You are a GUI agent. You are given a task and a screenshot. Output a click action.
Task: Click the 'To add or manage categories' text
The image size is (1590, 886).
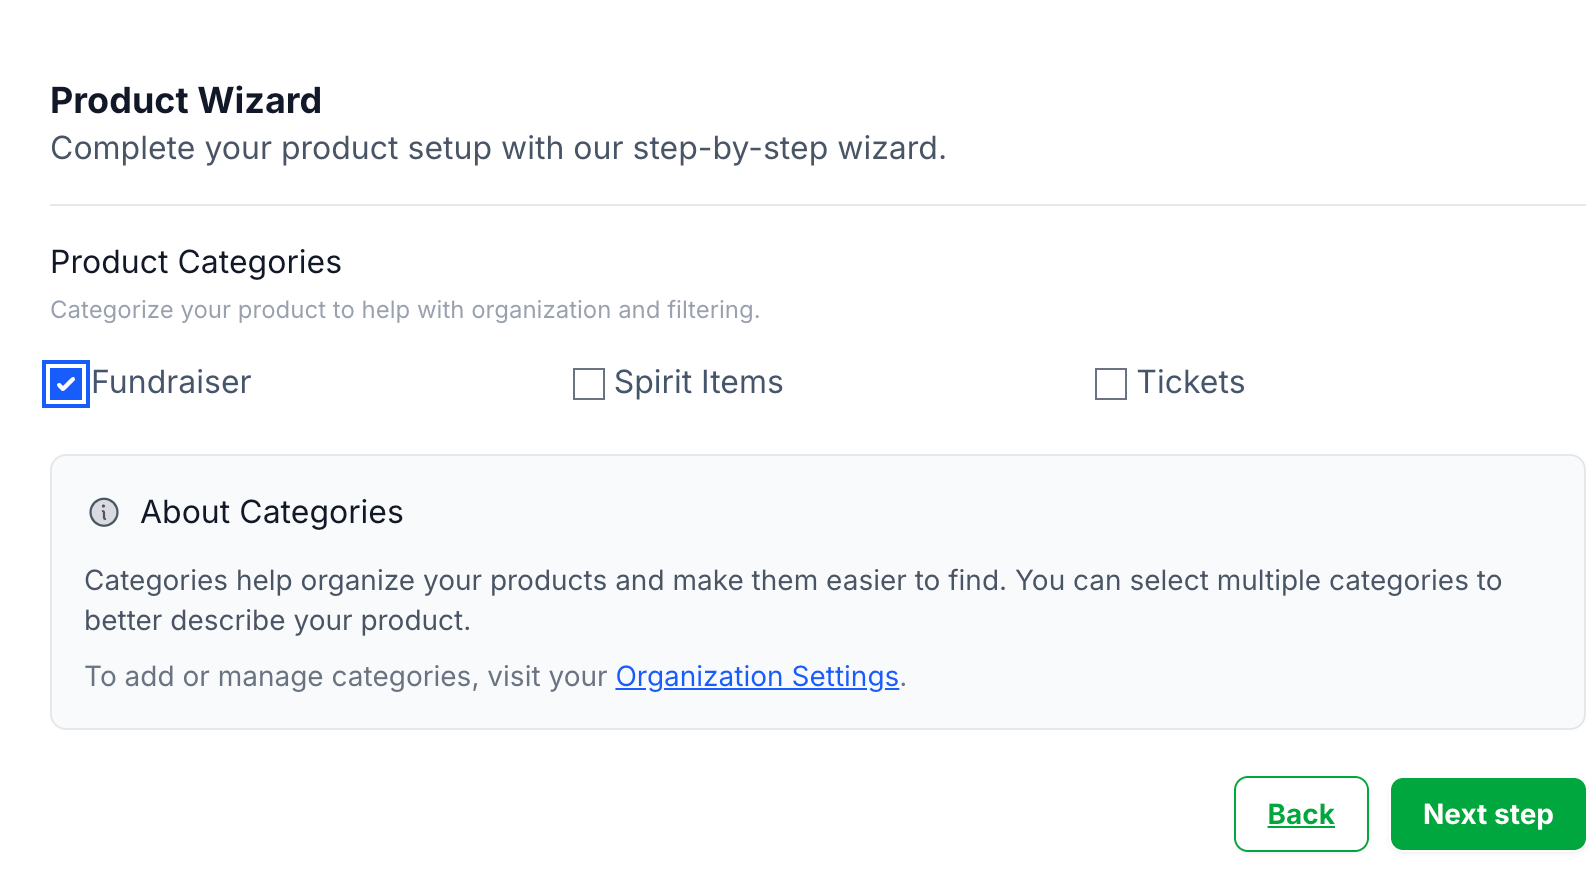pos(345,677)
